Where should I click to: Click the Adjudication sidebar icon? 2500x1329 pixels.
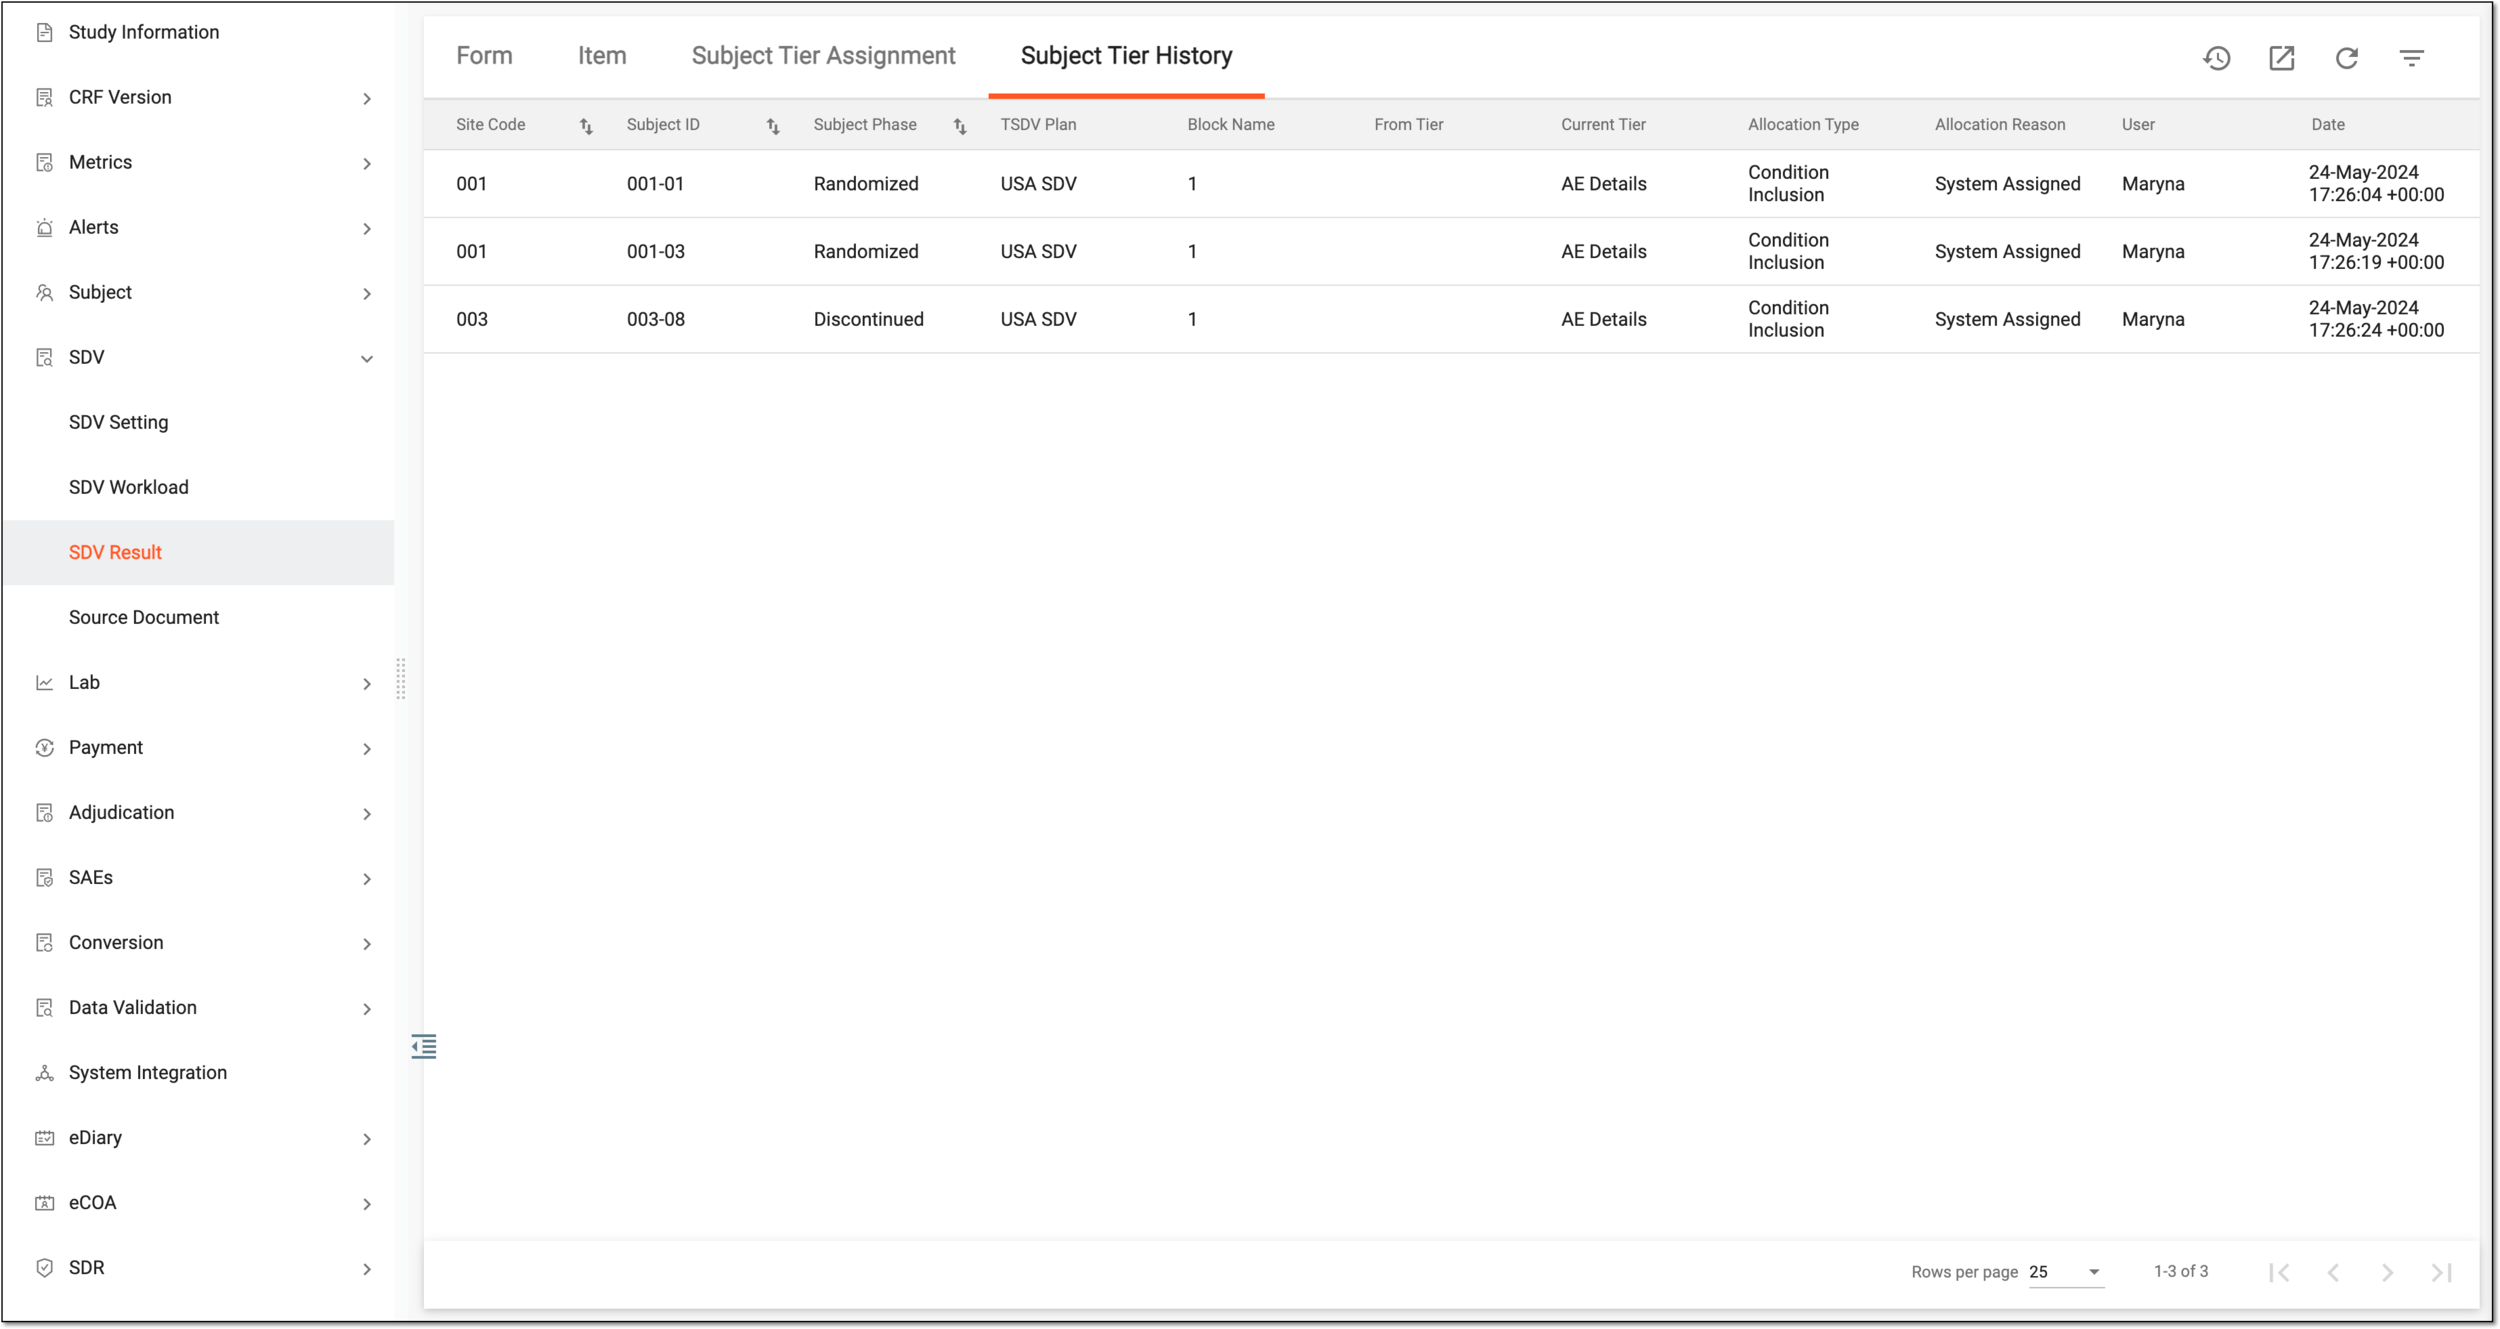(44, 813)
